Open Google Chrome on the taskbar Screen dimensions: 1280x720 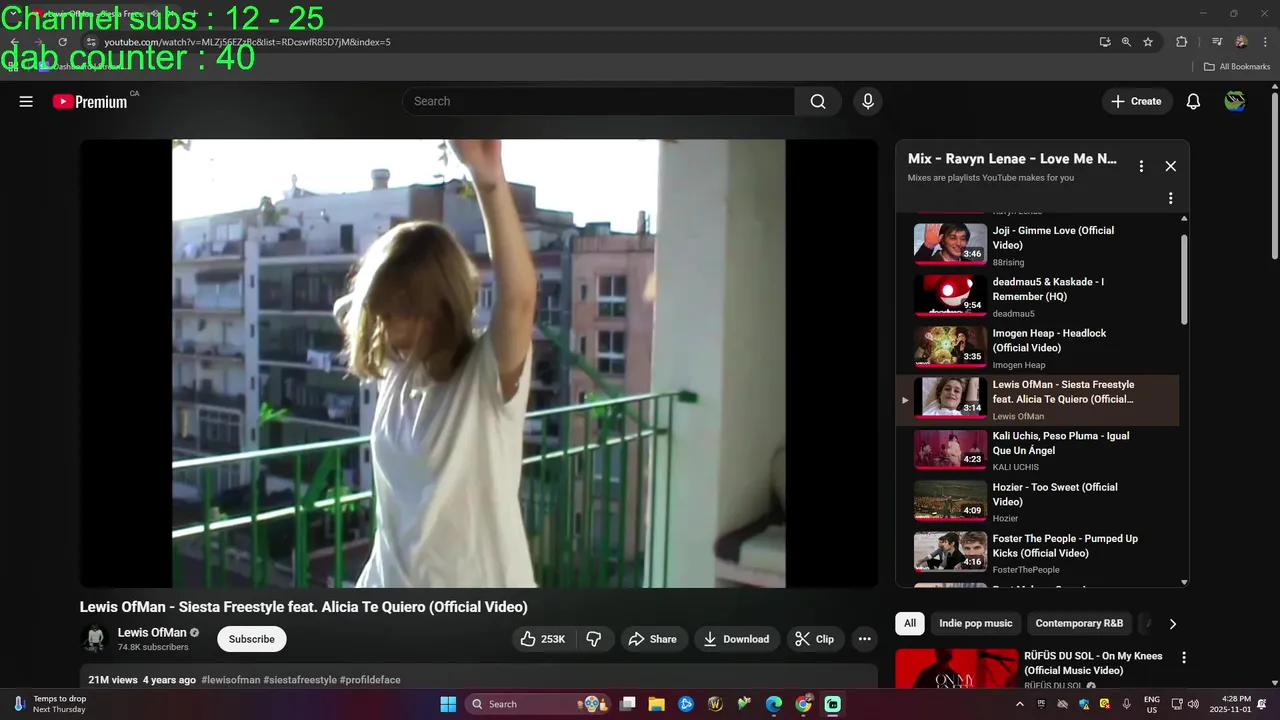[803, 704]
